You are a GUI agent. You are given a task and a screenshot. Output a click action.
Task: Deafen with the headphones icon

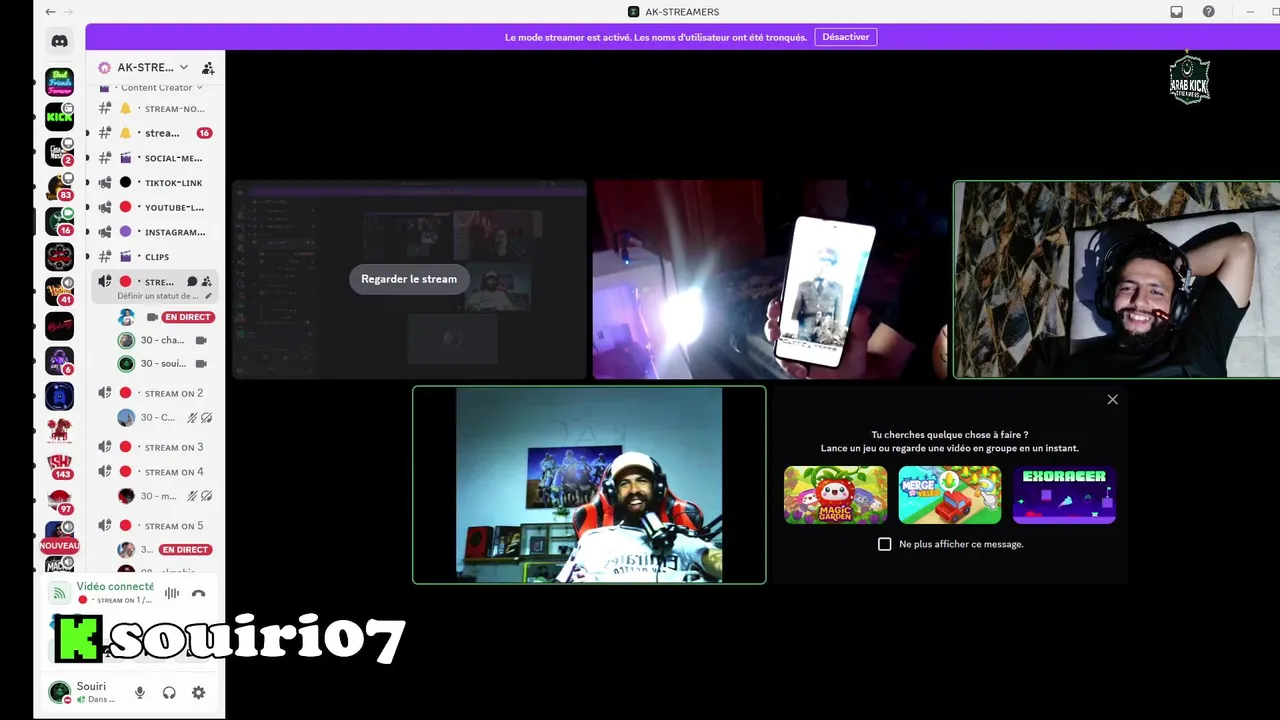pyautogui.click(x=169, y=692)
